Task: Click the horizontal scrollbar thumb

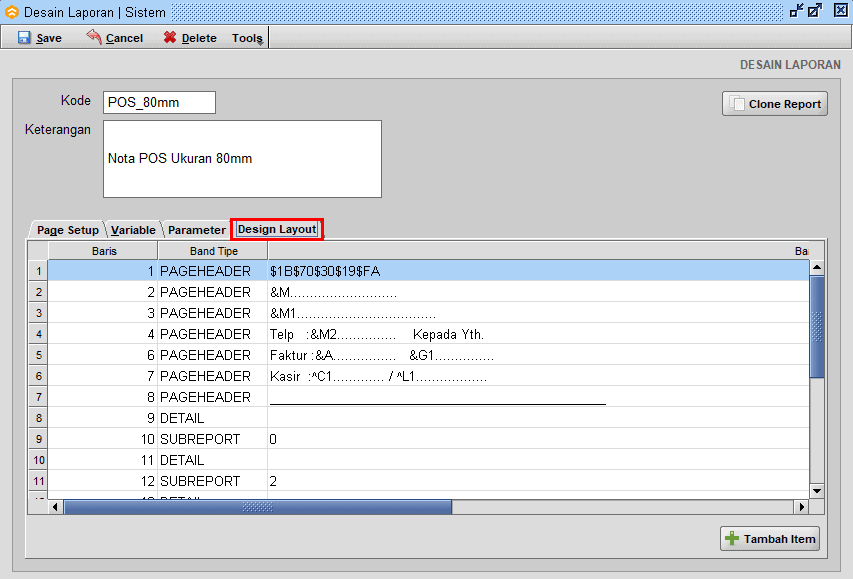Action: 258,507
